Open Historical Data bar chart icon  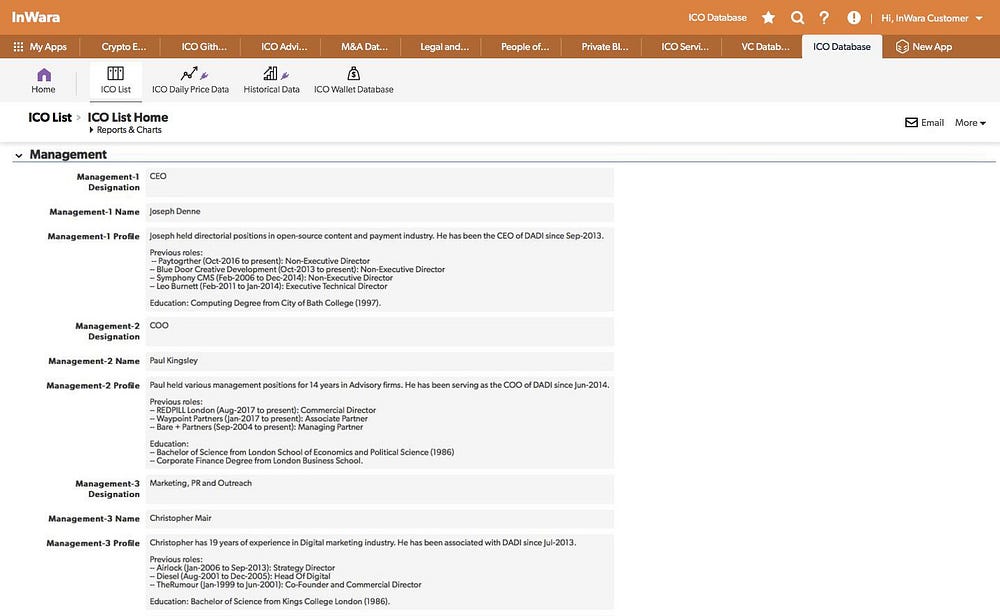[270, 73]
